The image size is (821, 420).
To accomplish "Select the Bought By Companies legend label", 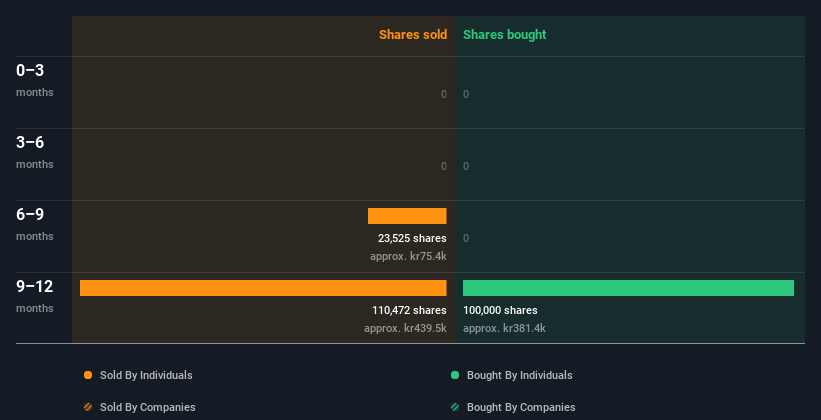I will point(521,407).
